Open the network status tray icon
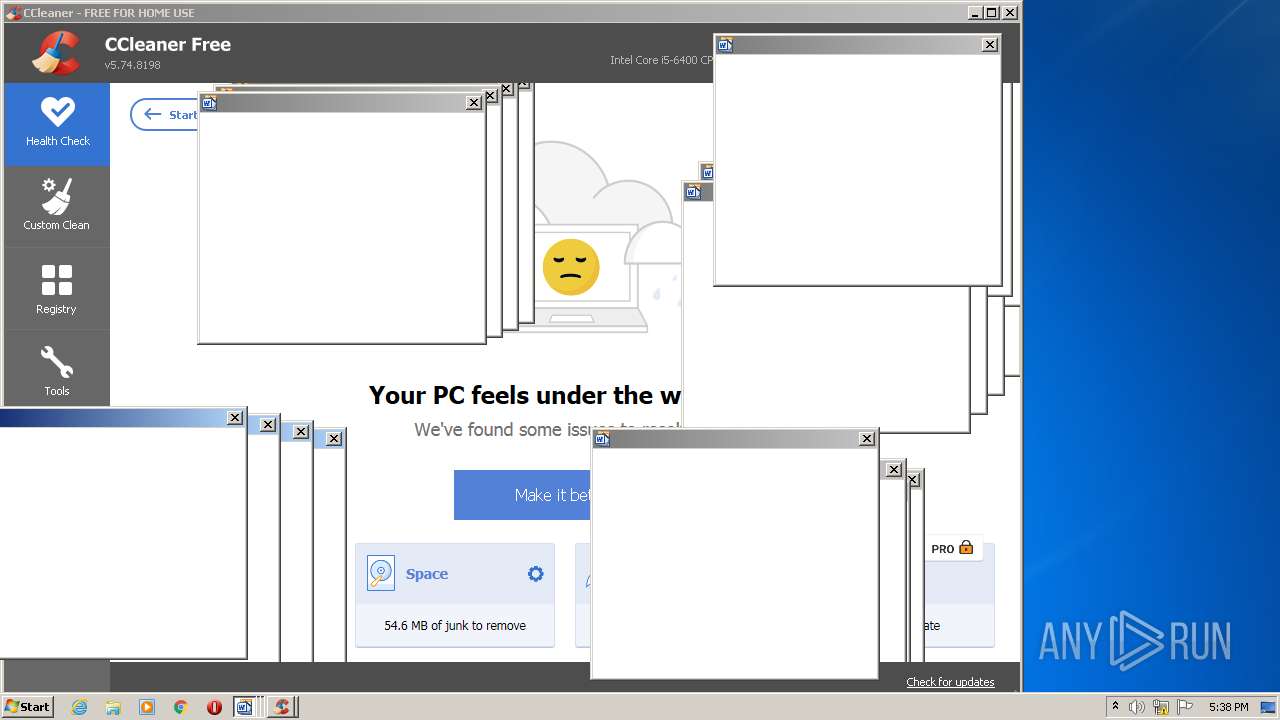This screenshot has height=720, width=1280. click(x=1161, y=707)
